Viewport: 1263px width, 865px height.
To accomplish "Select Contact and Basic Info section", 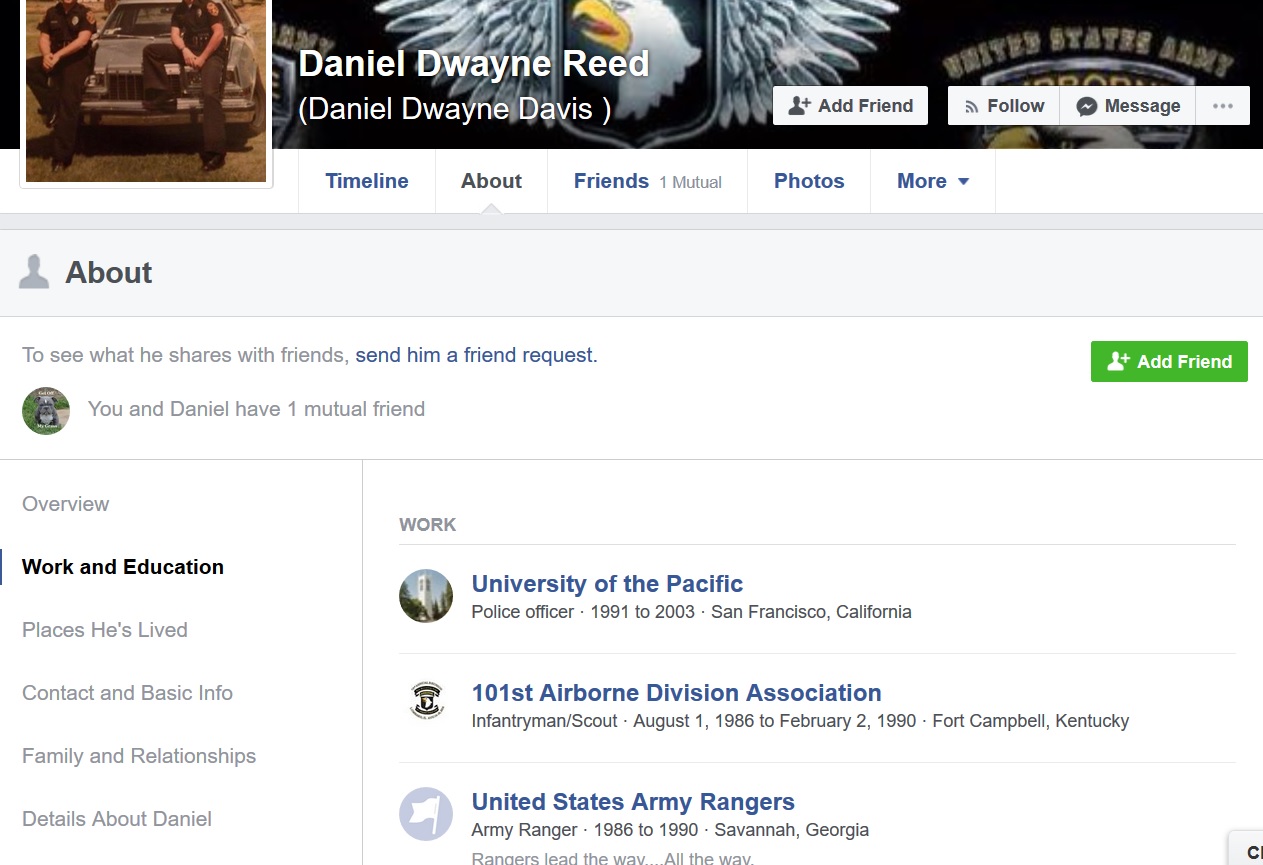I will (x=127, y=693).
